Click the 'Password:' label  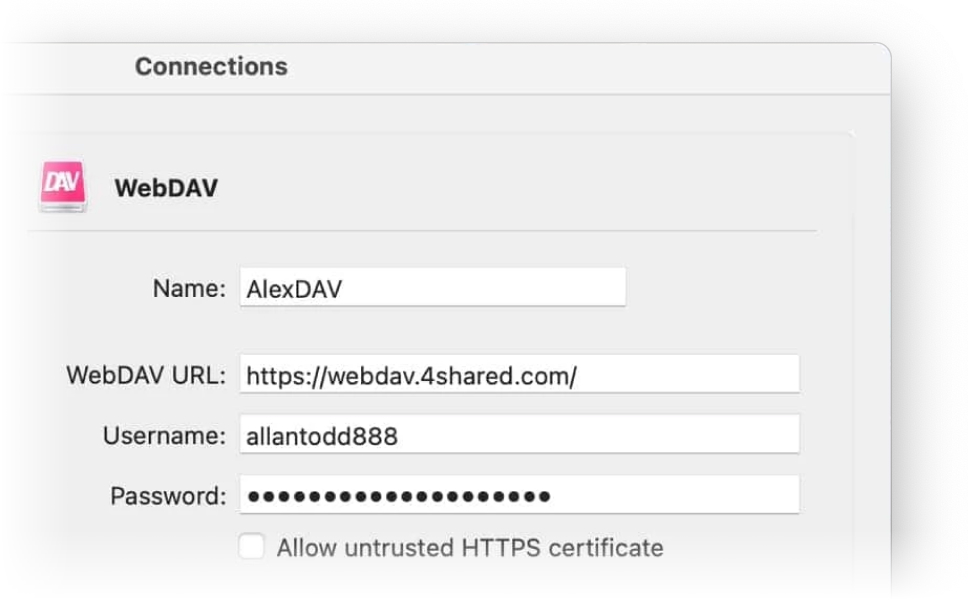pyautogui.click(x=168, y=496)
